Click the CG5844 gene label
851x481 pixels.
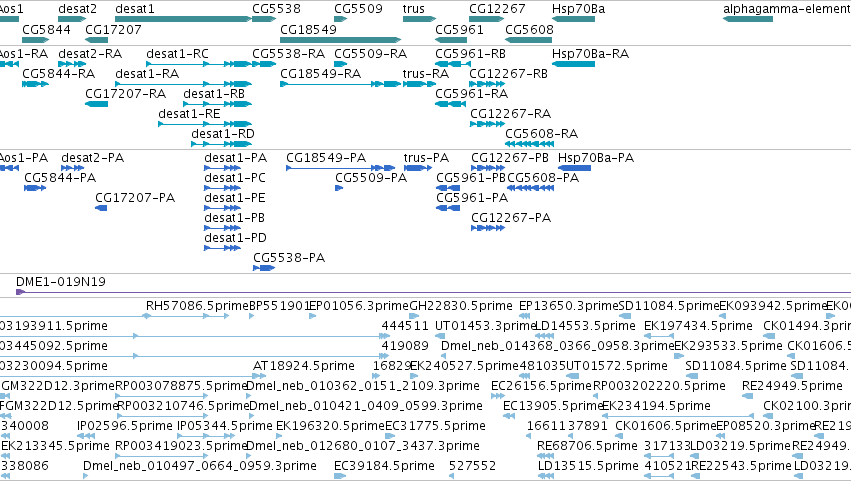(46, 29)
